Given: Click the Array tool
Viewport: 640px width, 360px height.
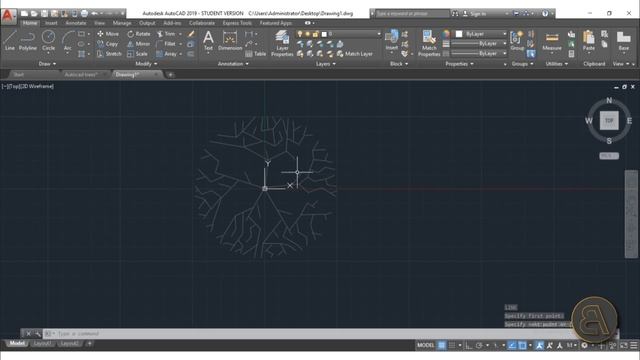Looking at the screenshot, I should click(x=167, y=53).
